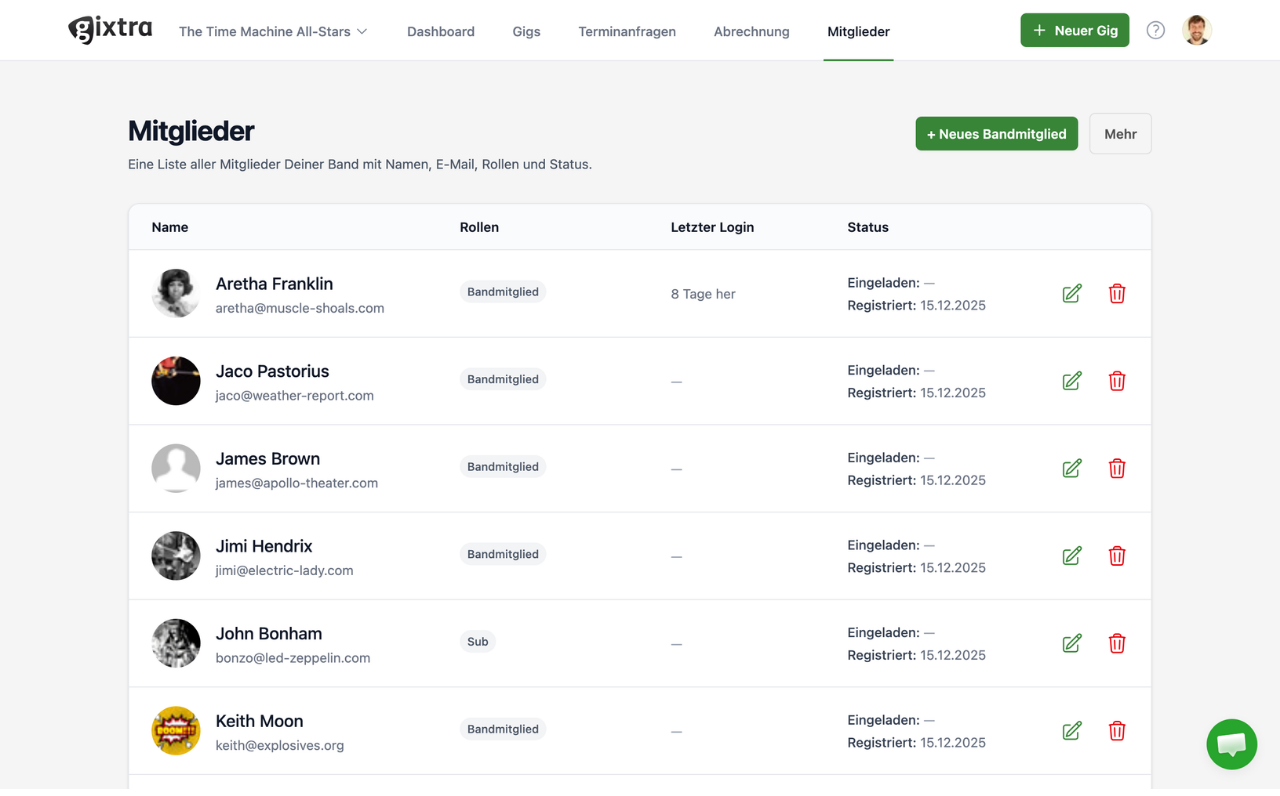The height and width of the screenshot is (796, 1280).
Task: Open the Terminanfragen tab
Action: coord(627,31)
